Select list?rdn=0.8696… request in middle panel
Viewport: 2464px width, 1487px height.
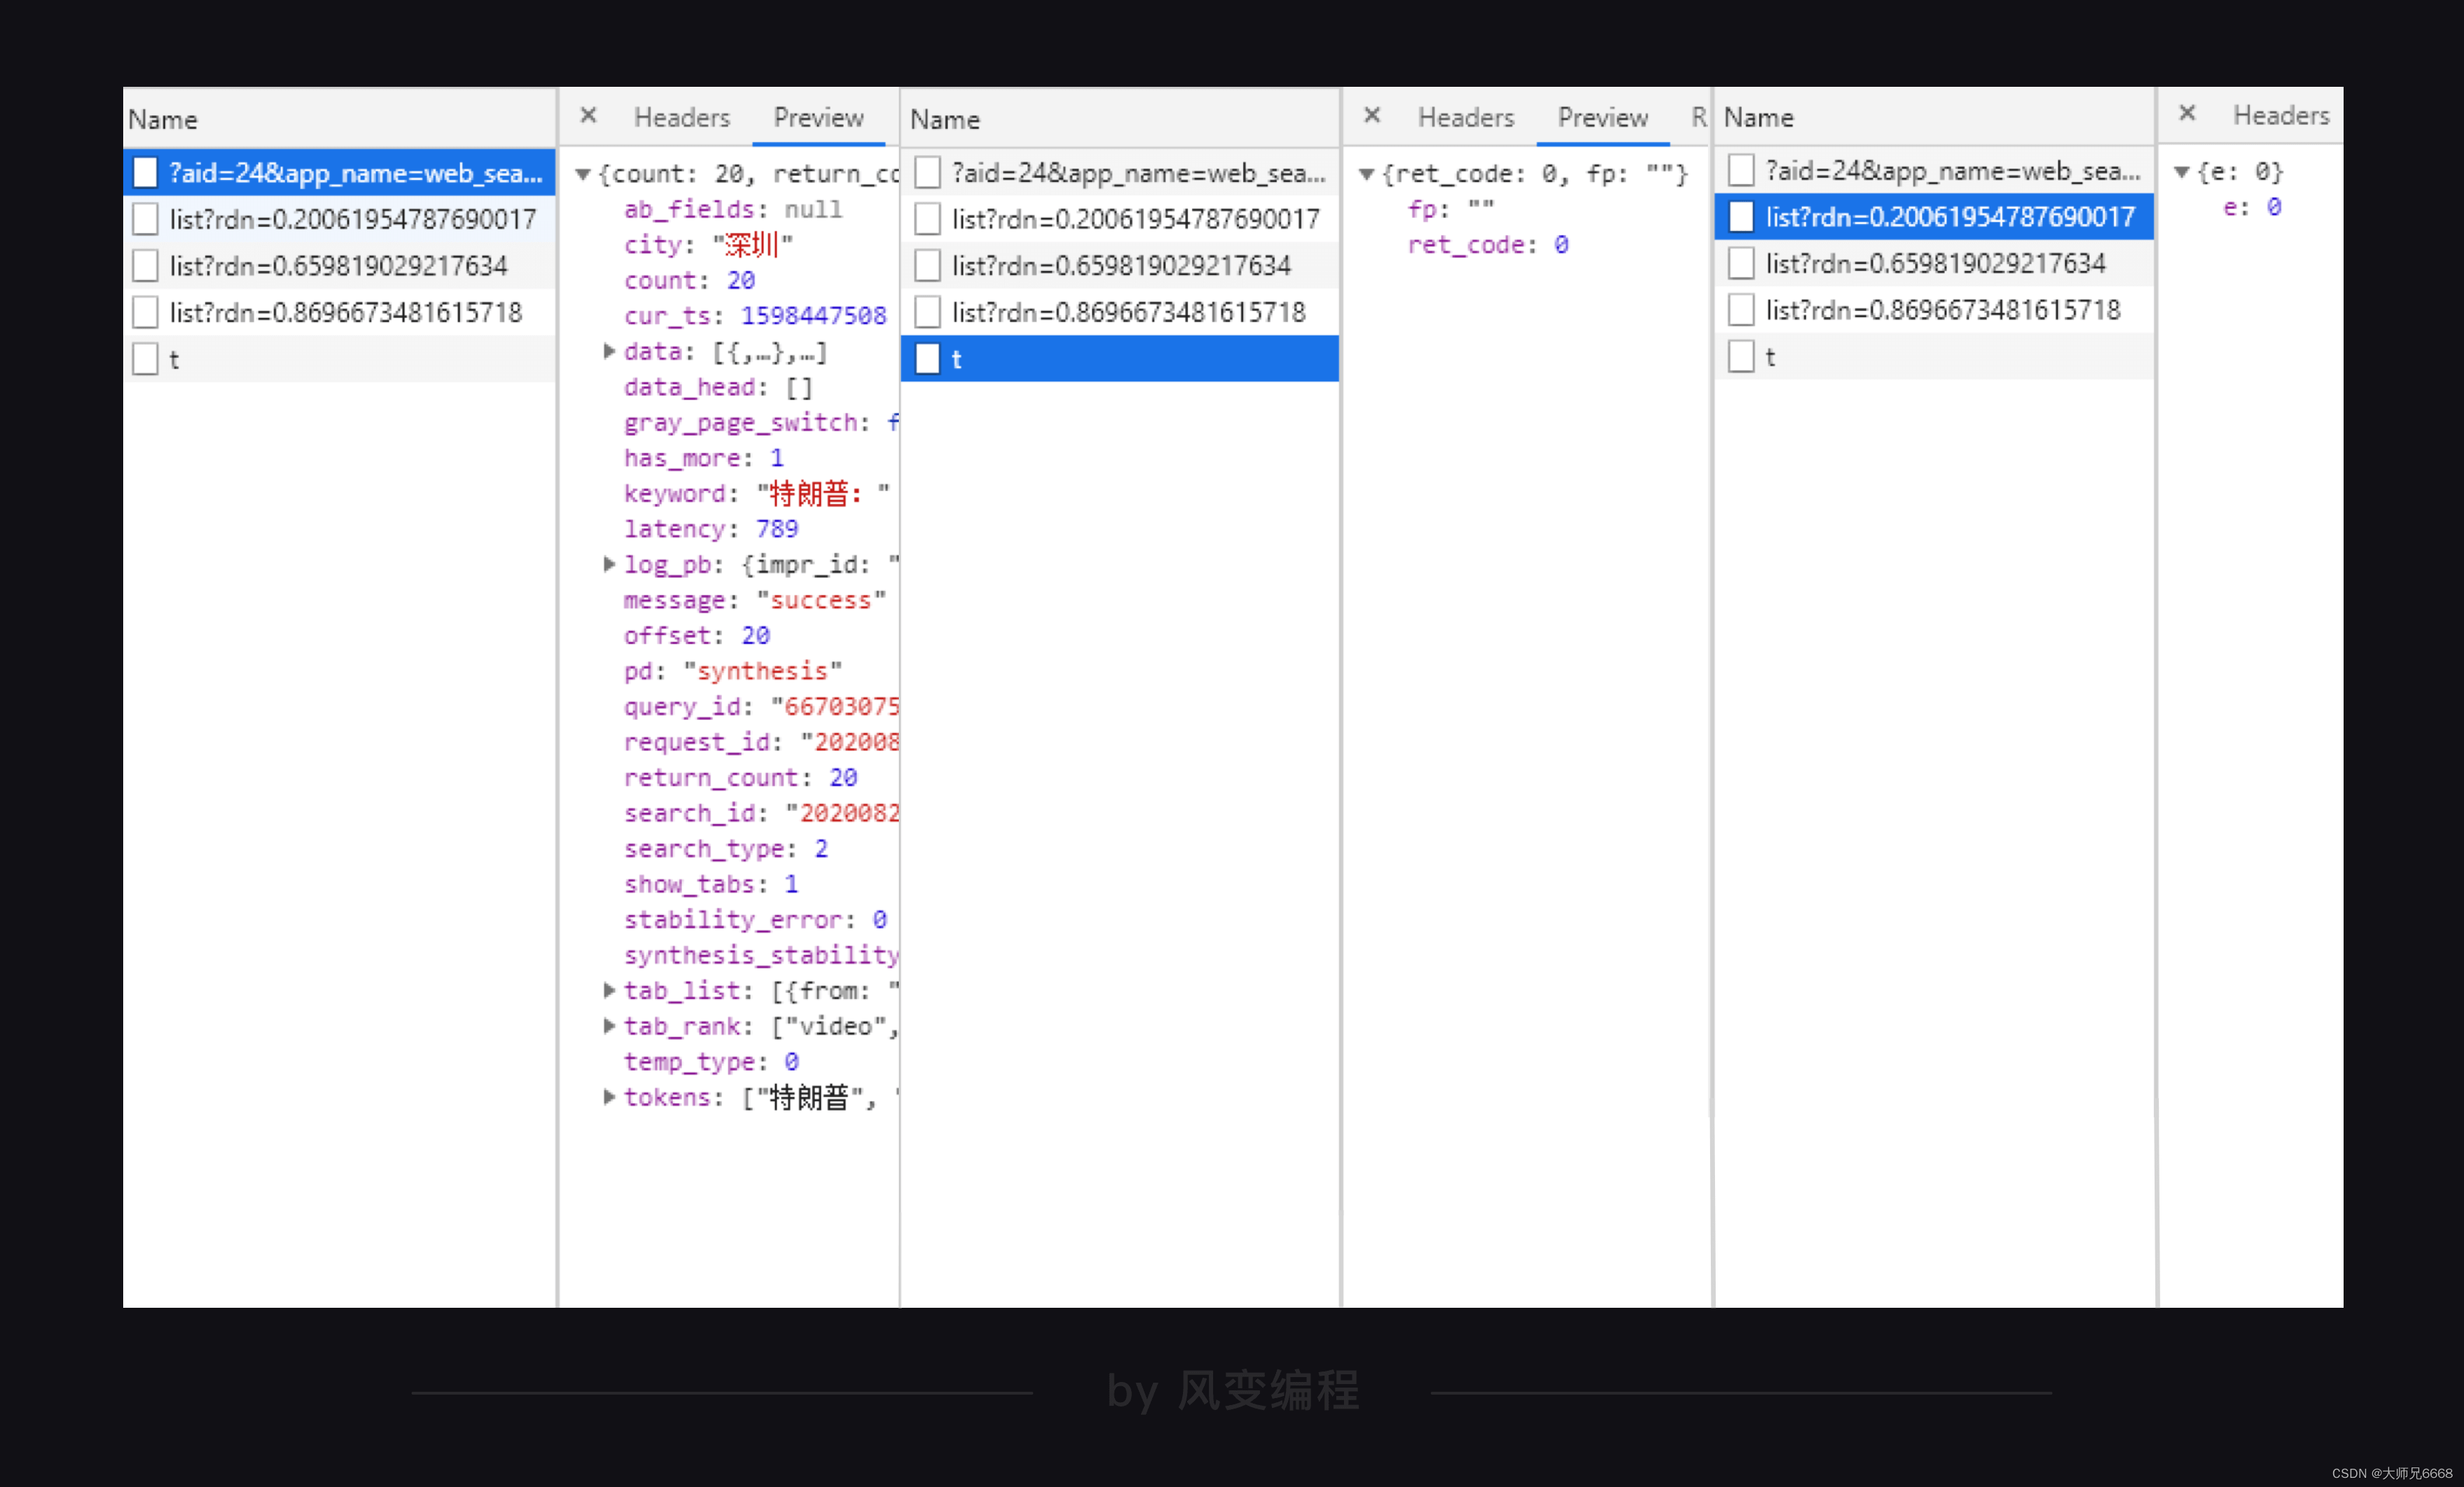click(1120, 313)
